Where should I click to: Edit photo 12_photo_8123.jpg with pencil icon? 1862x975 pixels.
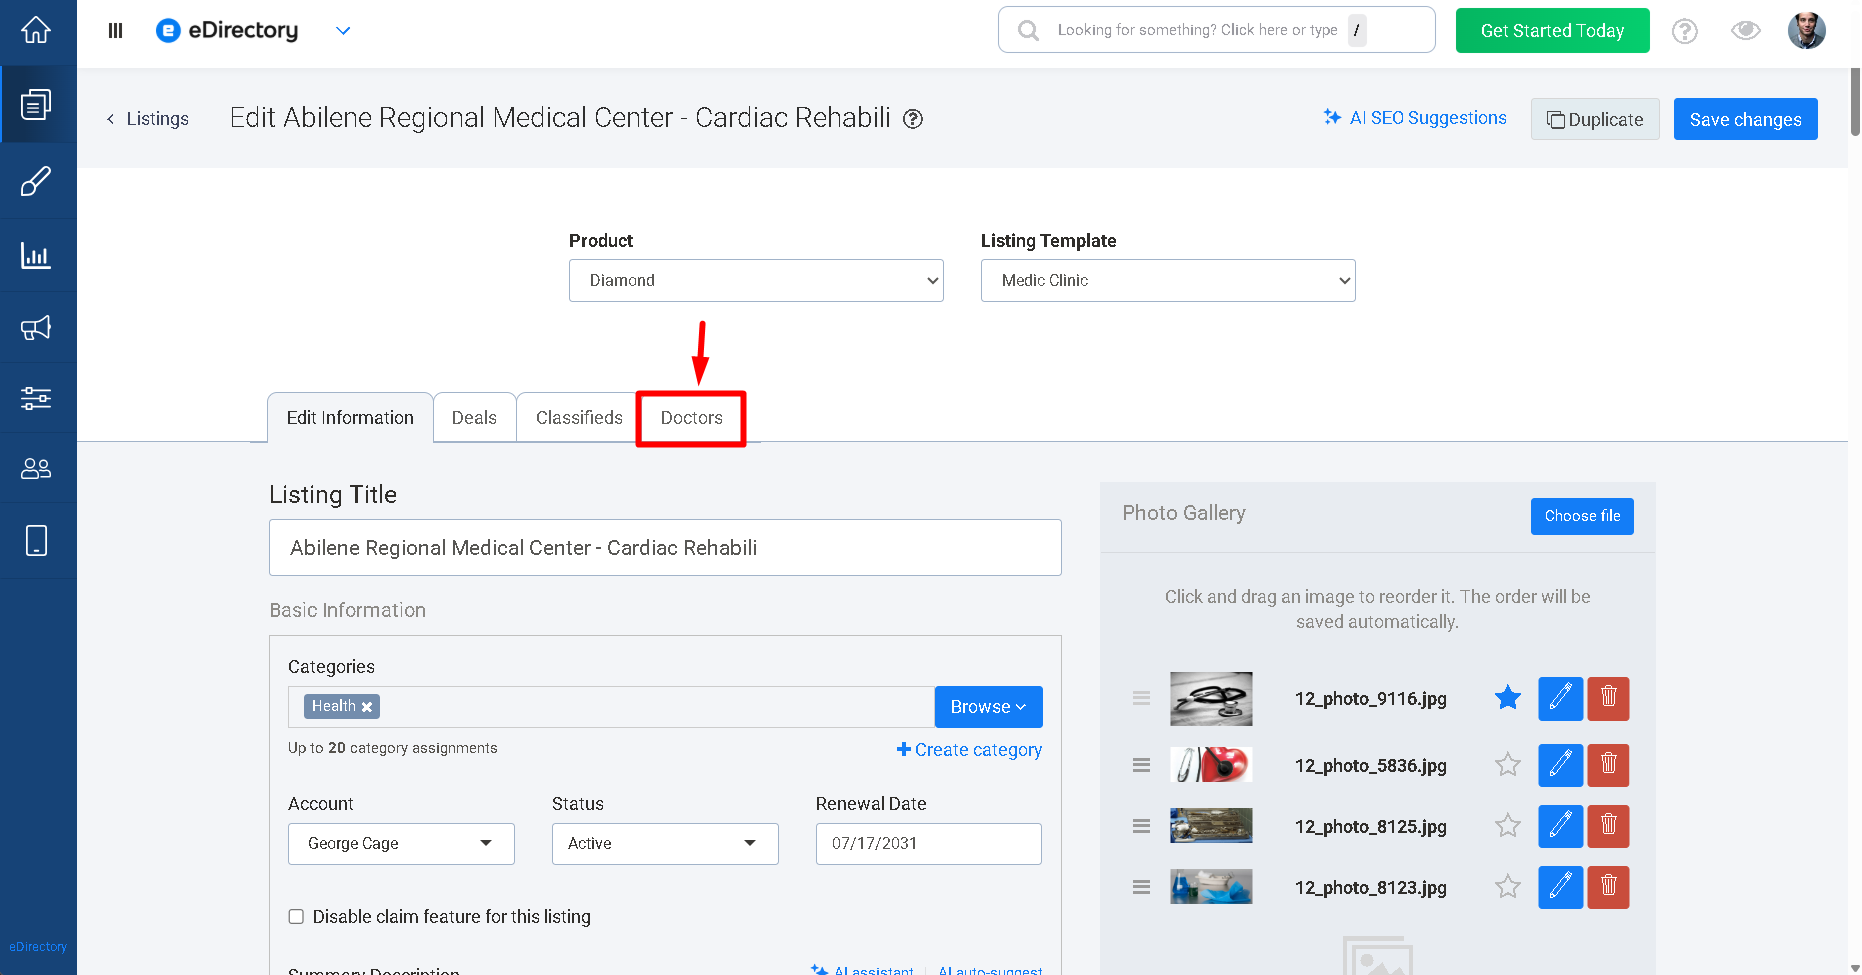click(x=1560, y=887)
